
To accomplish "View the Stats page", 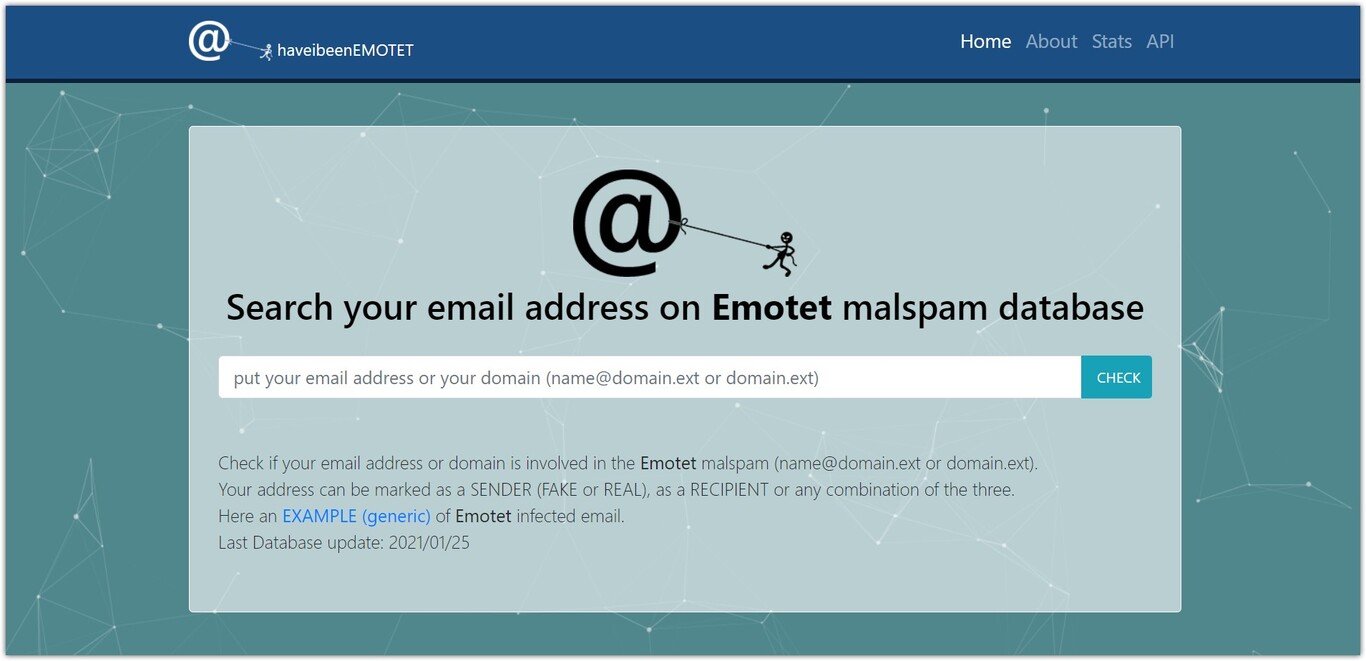I will coord(1111,41).
